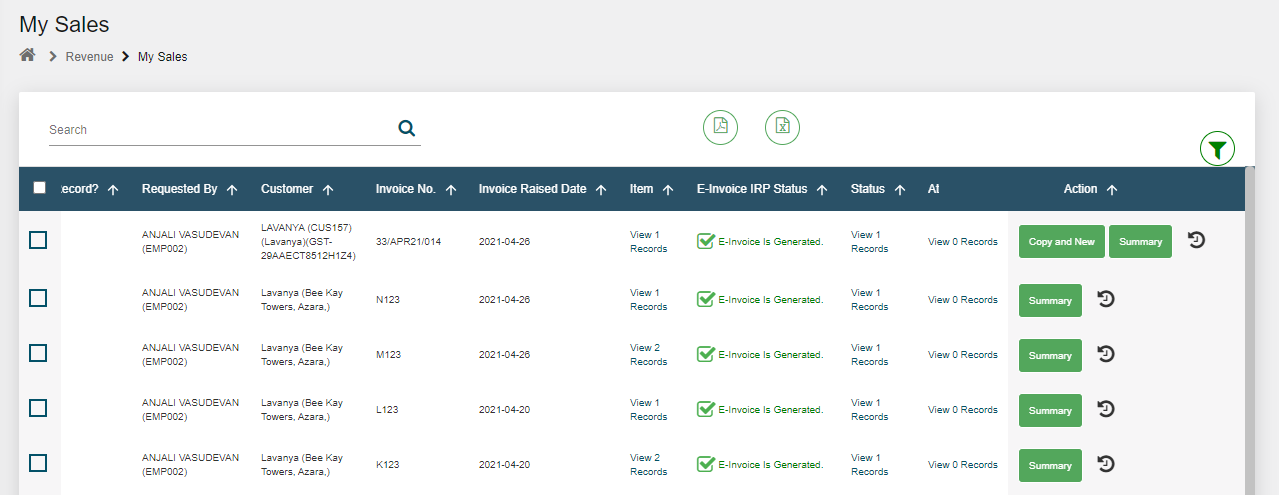Open Summary for invoice L123
Screen dimensions: 1279x495
coord(1050,410)
